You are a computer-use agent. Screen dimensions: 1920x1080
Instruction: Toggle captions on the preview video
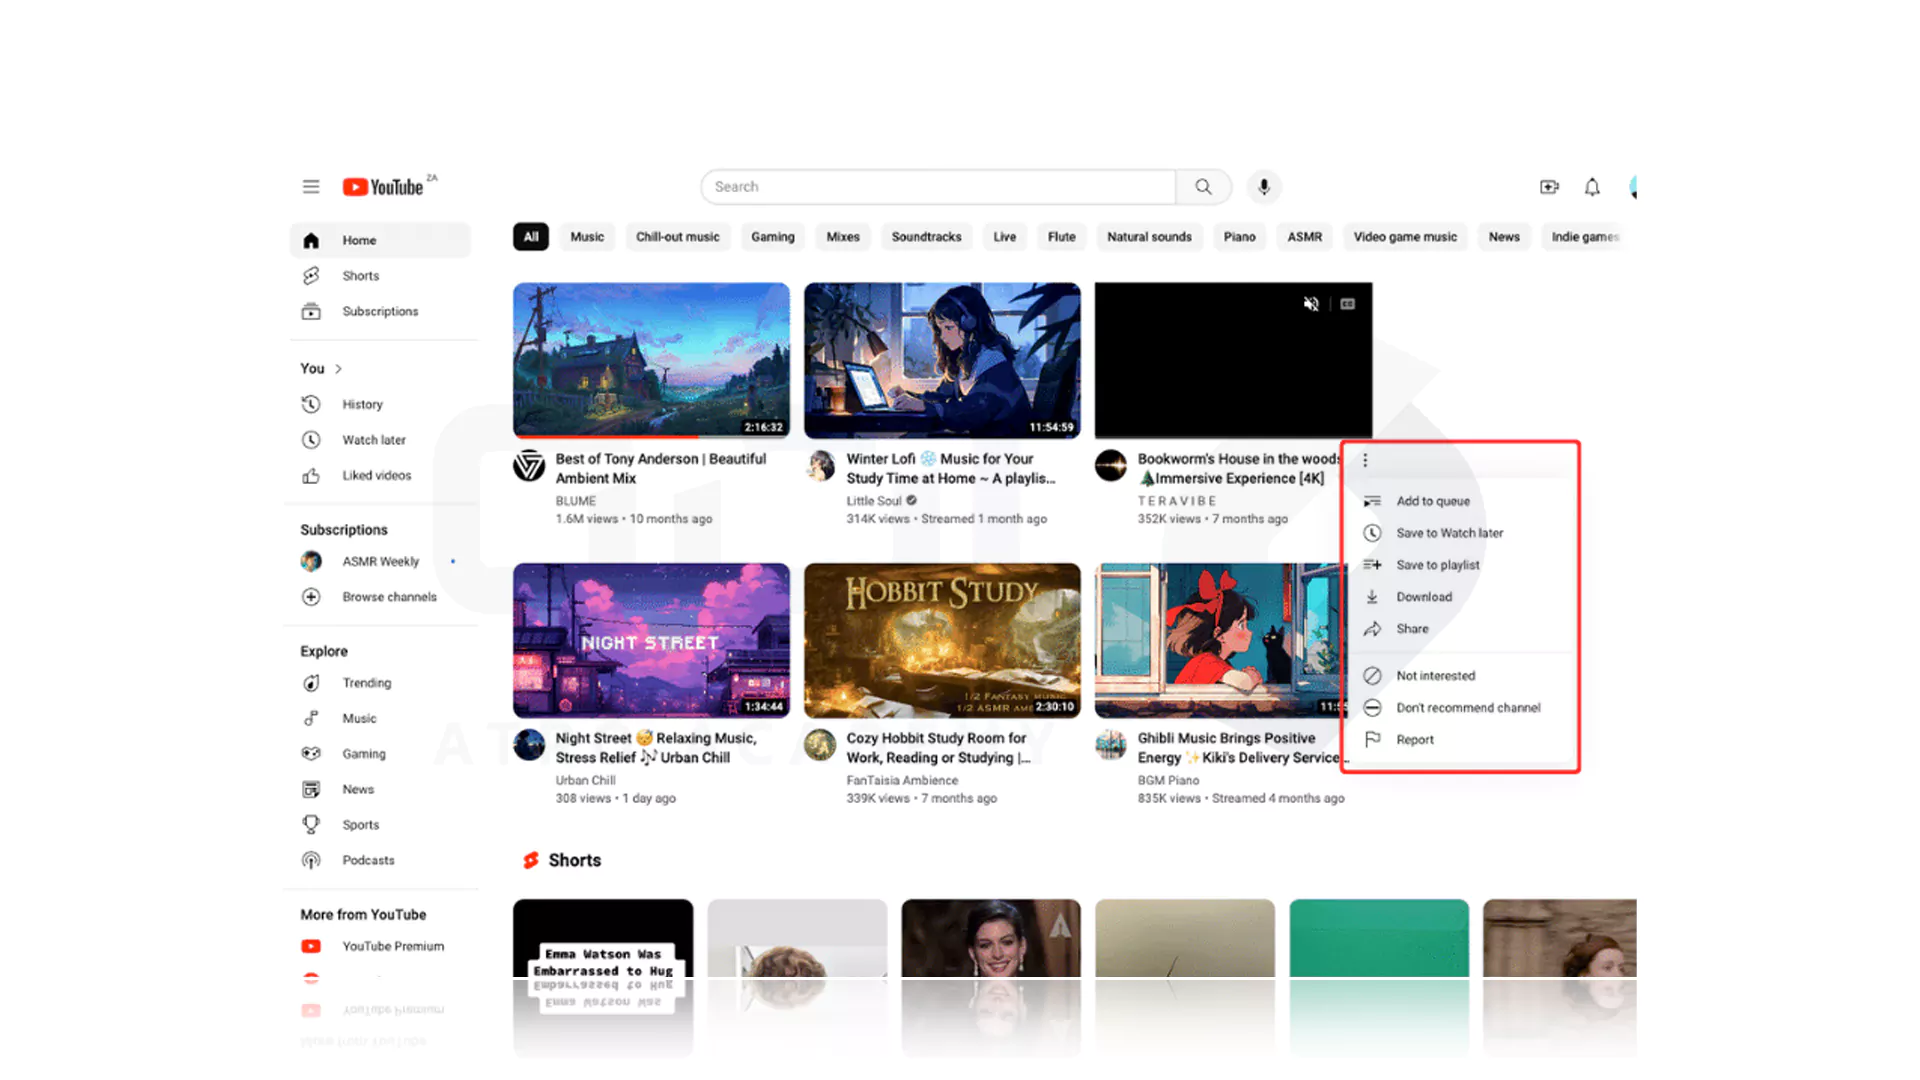click(1348, 304)
